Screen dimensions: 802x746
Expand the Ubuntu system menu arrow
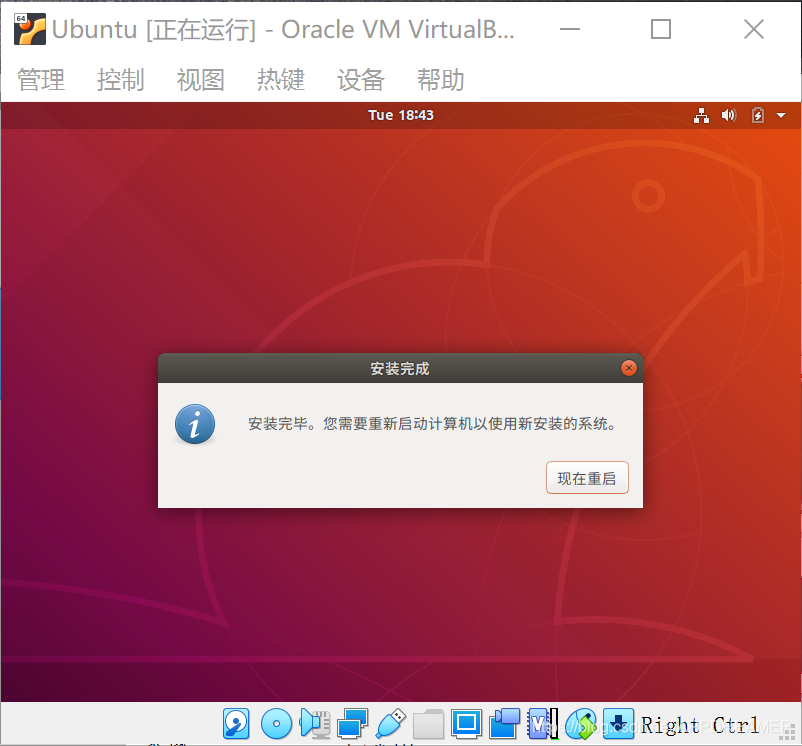pos(781,116)
